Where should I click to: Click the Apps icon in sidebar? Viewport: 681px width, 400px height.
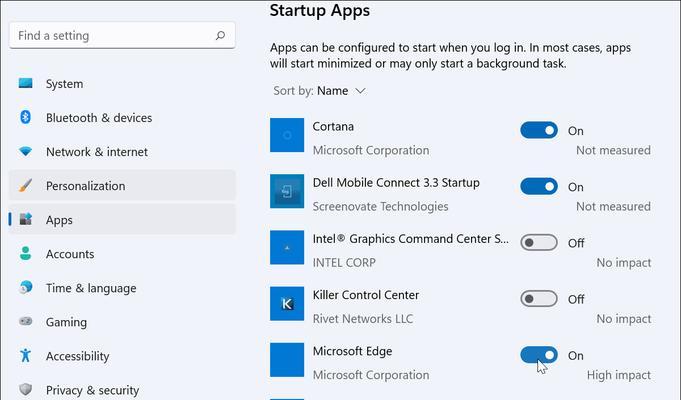pyautogui.click(x=26, y=219)
